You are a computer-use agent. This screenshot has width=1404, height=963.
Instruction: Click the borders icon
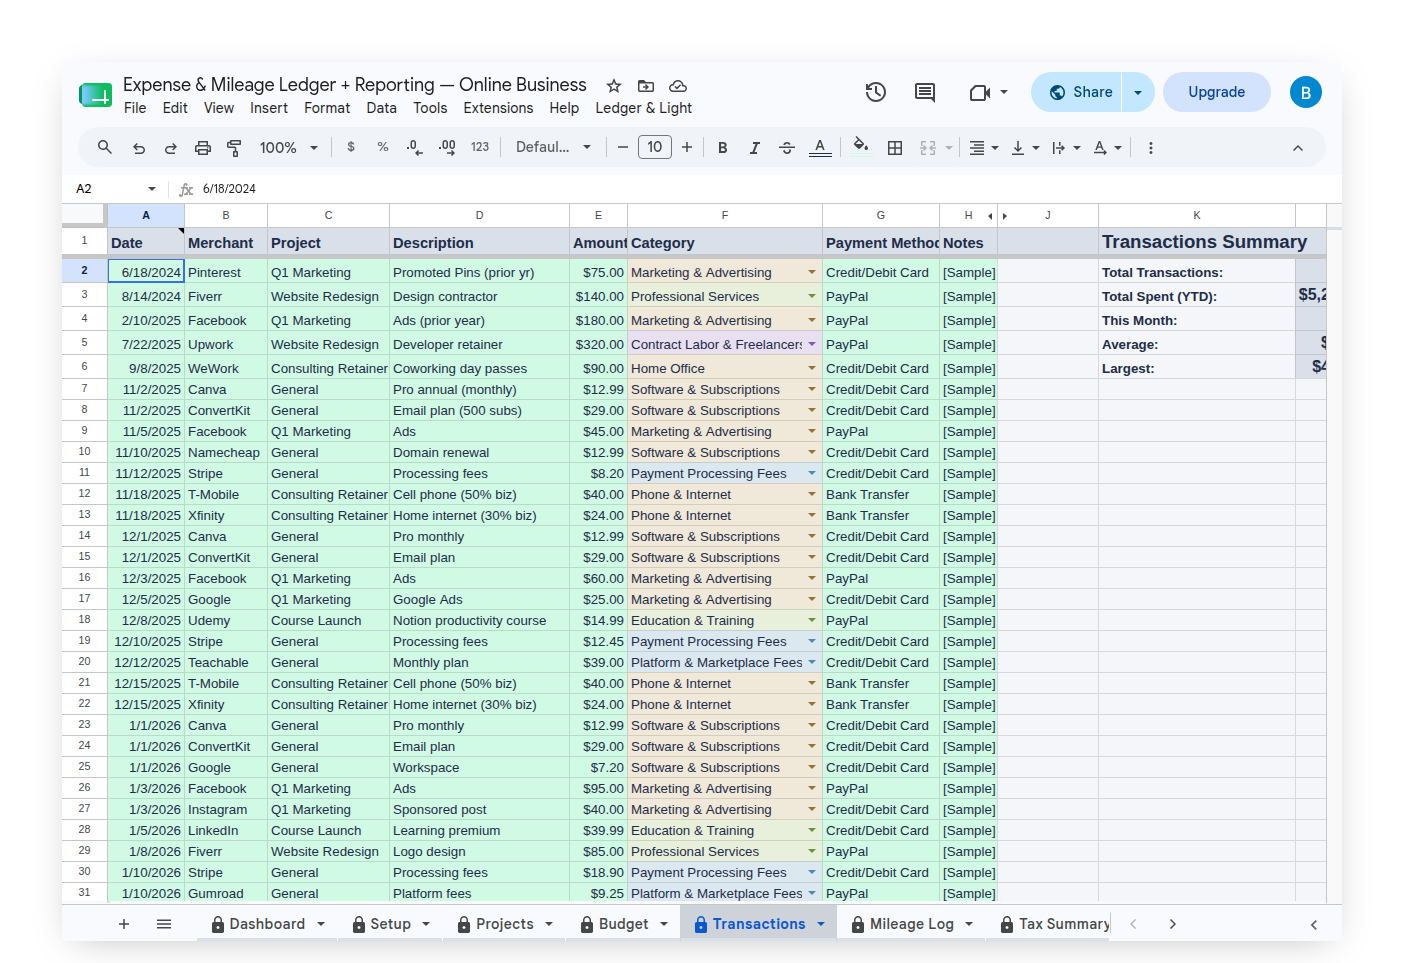895,148
